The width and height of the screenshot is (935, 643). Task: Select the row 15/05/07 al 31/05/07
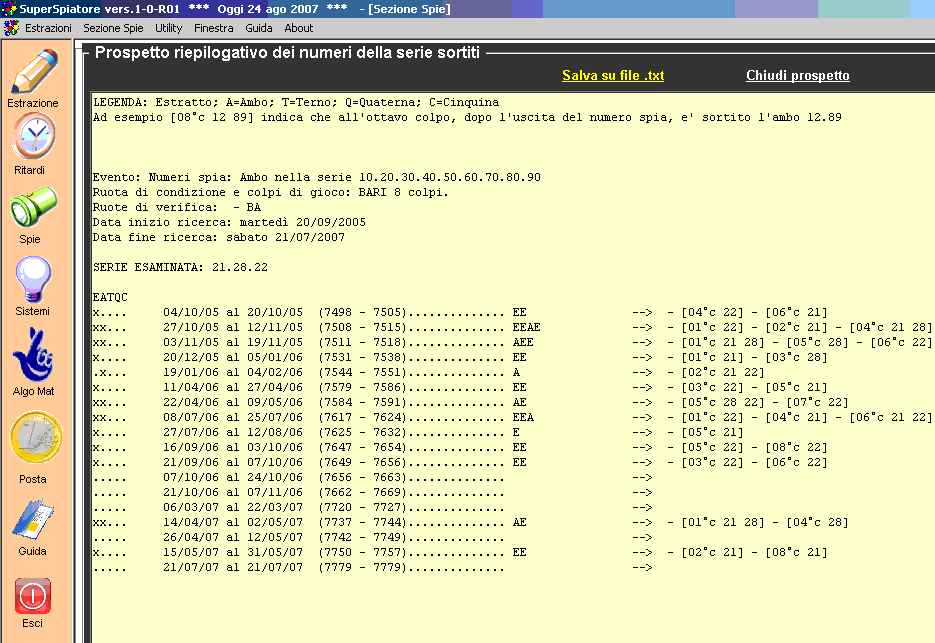pyautogui.click(x=460, y=552)
